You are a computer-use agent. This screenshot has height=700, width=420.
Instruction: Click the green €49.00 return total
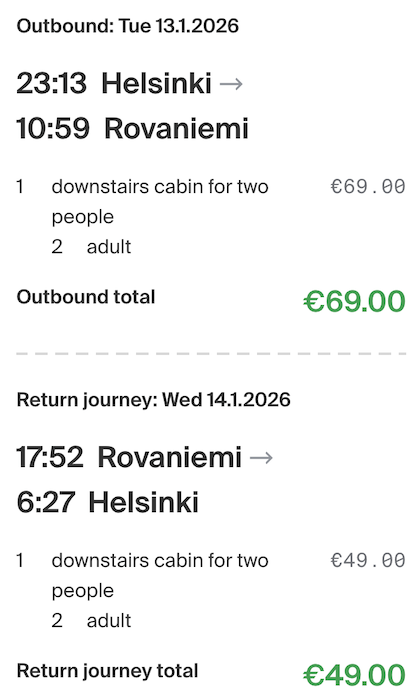point(354,675)
